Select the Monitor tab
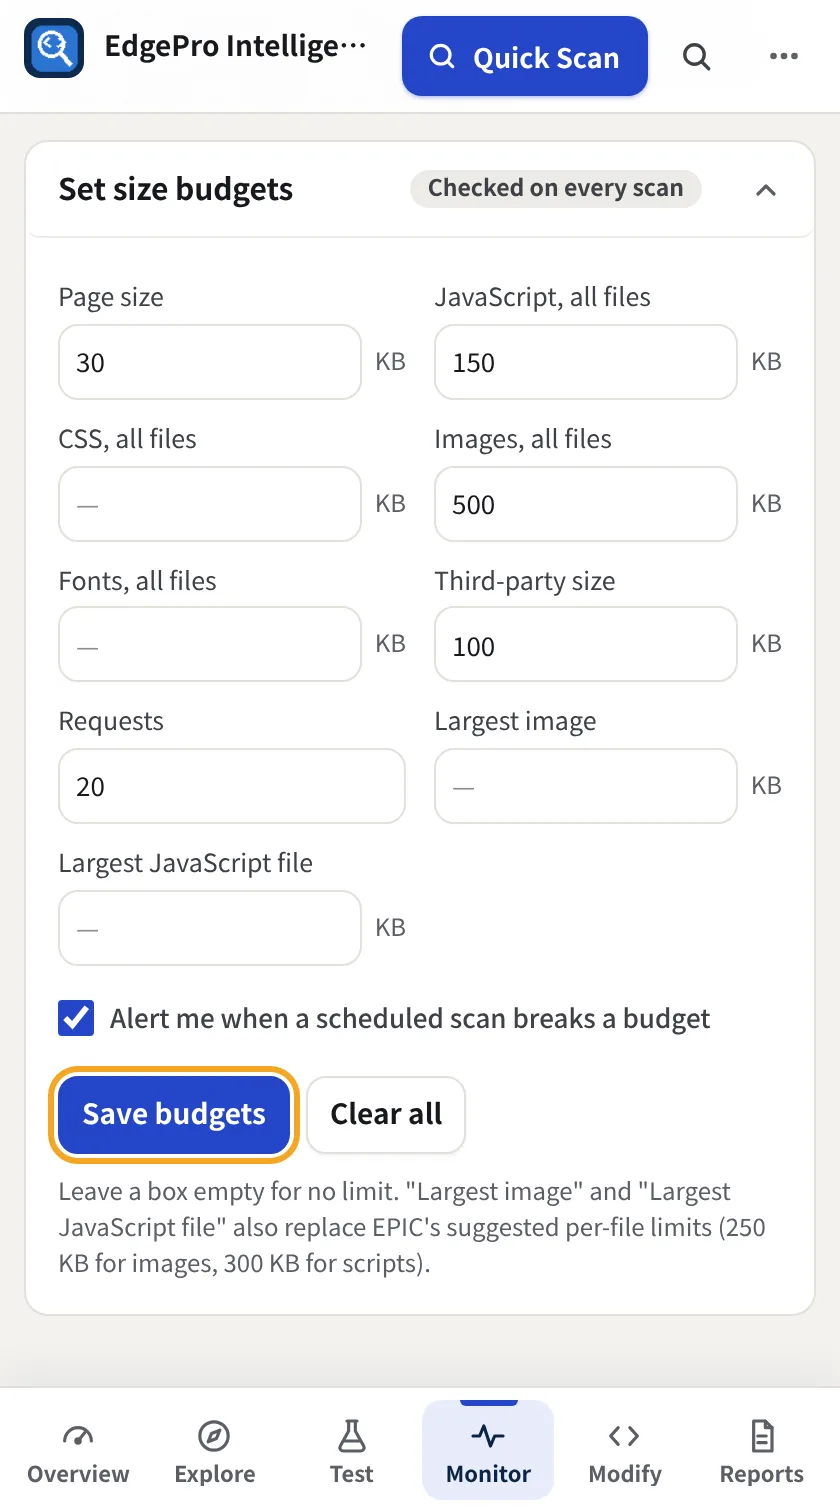This screenshot has width=840, height=1512. pos(488,1450)
